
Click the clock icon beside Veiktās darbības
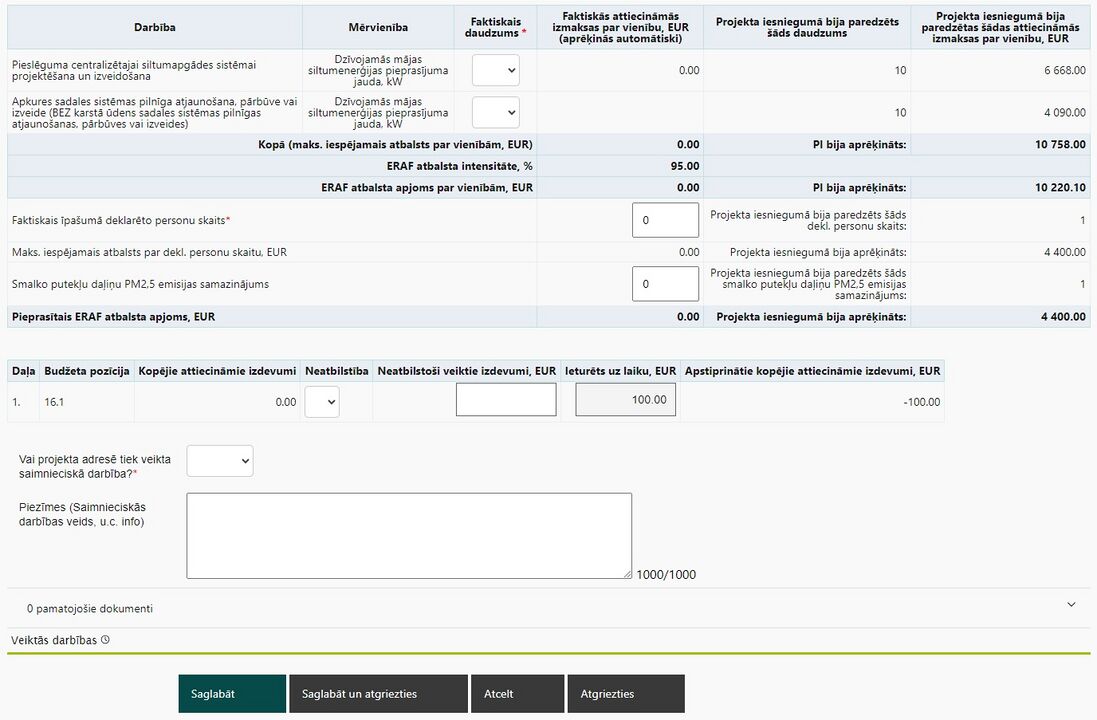click(105, 640)
